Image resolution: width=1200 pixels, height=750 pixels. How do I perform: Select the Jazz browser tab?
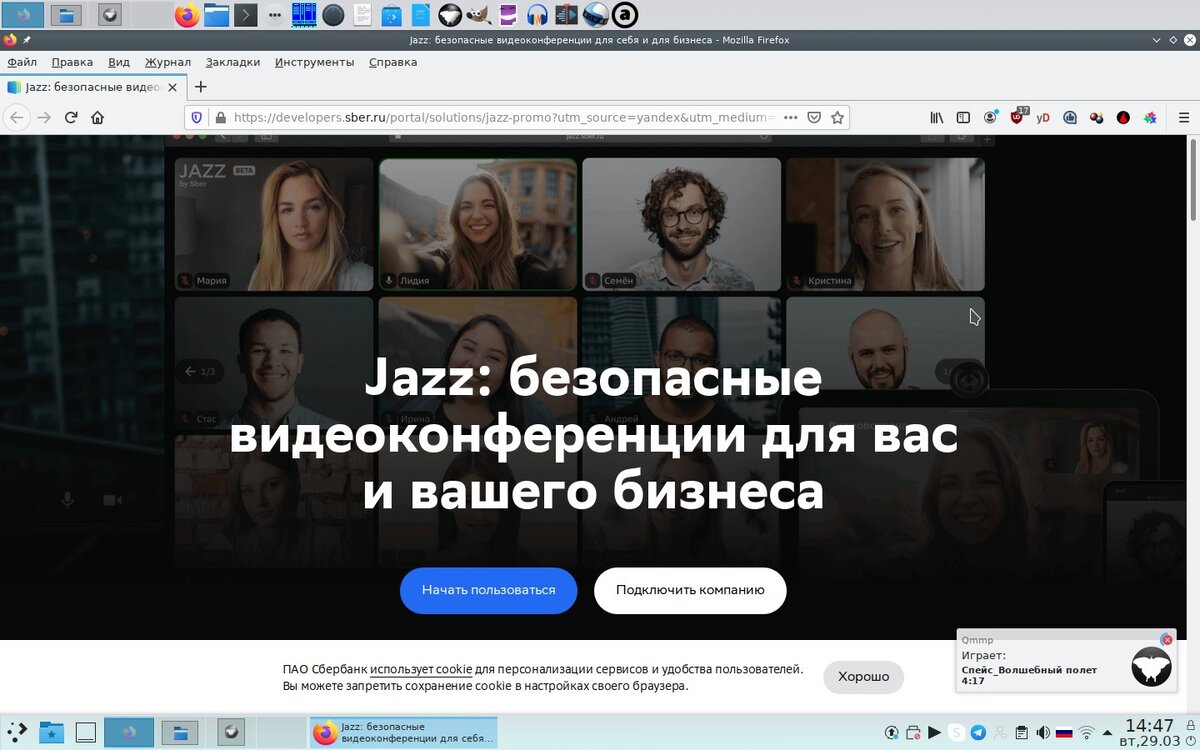(91, 87)
